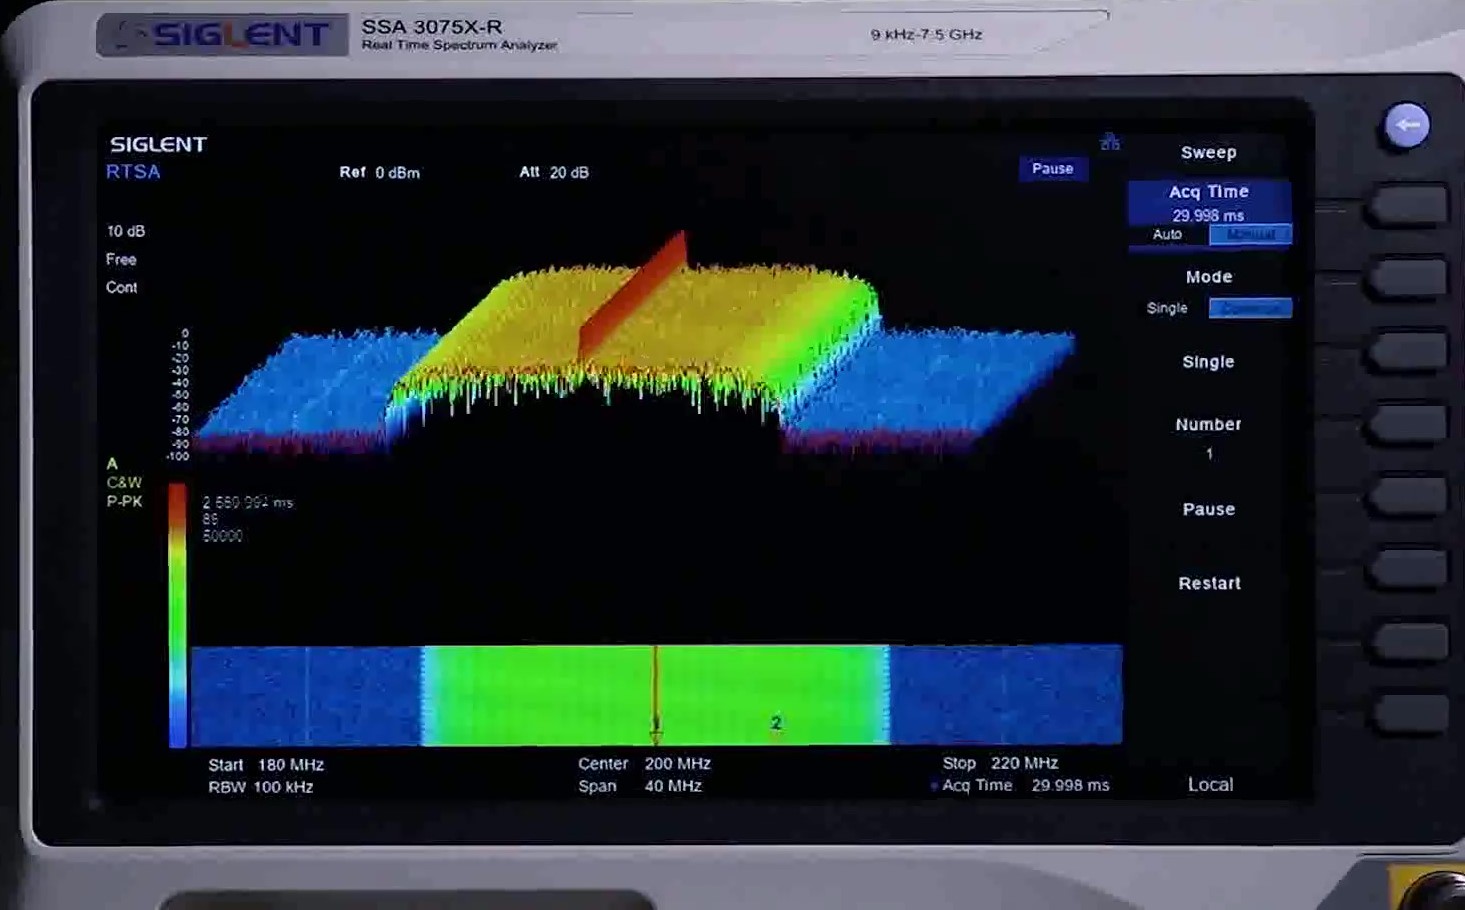1465x910 pixels.
Task: Switch Acq Time to Manual
Action: pos(1250,235)
